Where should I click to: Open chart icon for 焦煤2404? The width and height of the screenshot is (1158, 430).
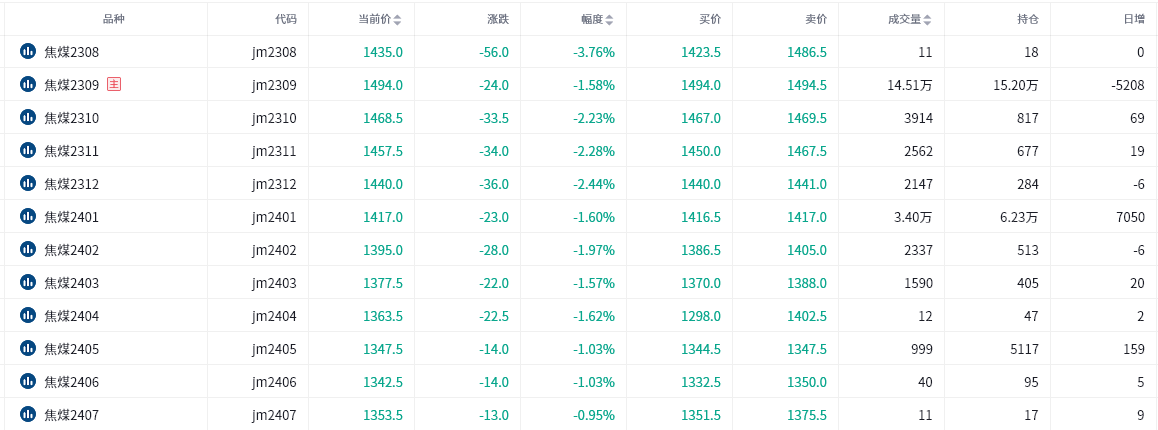click(27, 315)
